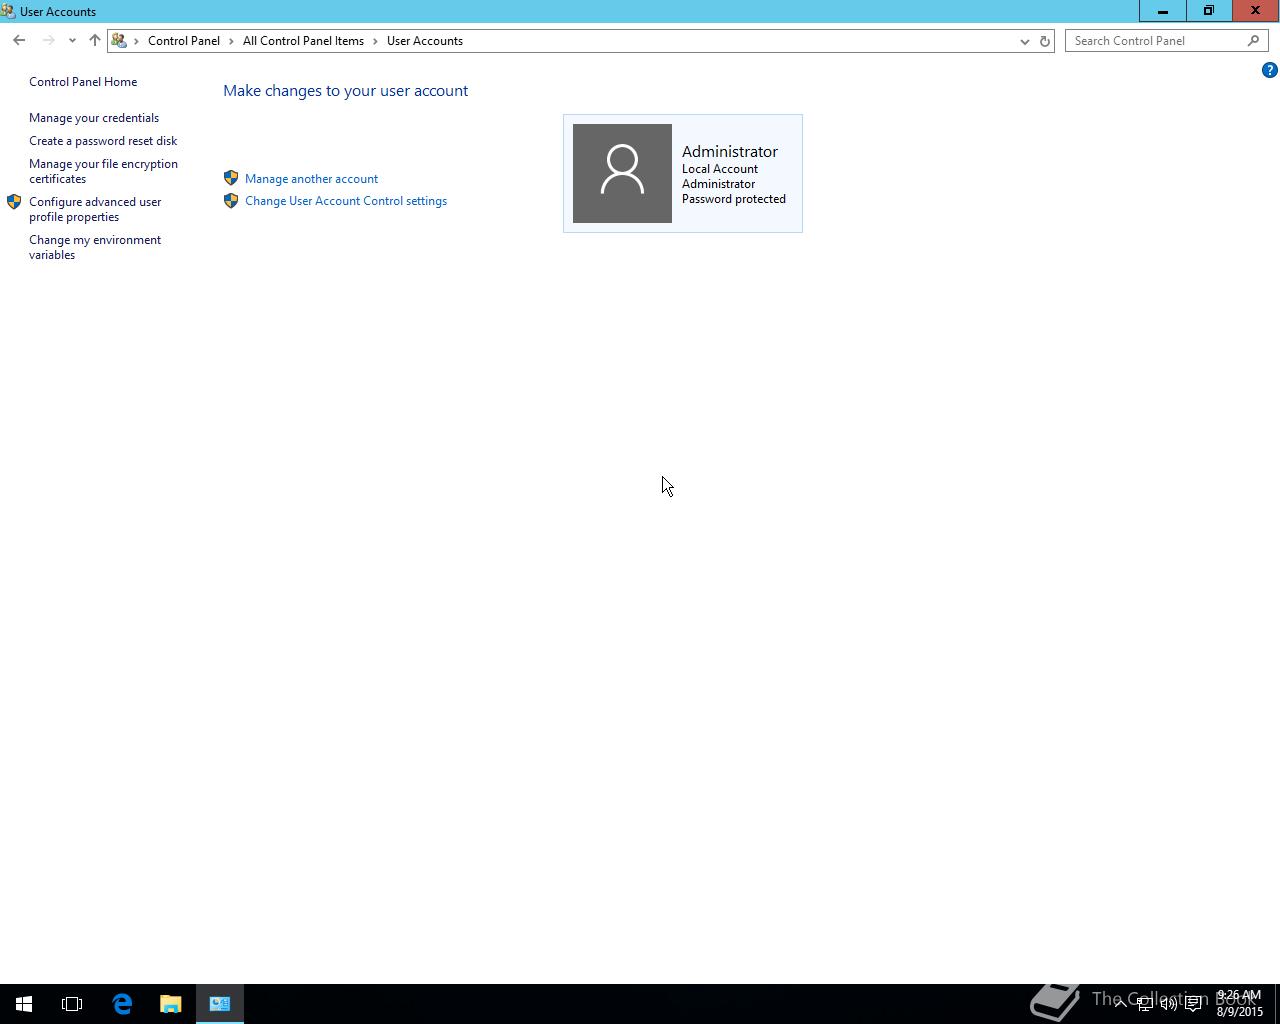1280x1024 pixels.
Task: Open address bar history dropdown
Action: (x=1024, y=41)
